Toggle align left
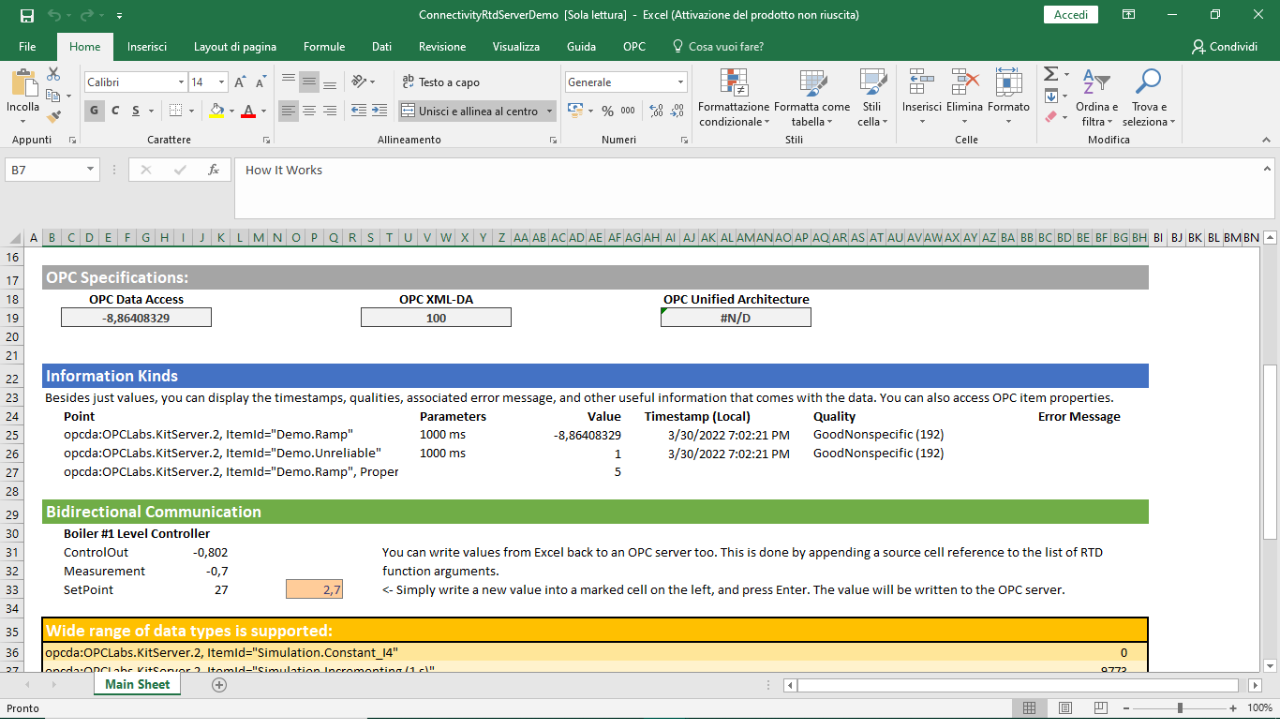The image size is (1280, 719). tap(289, 111)
